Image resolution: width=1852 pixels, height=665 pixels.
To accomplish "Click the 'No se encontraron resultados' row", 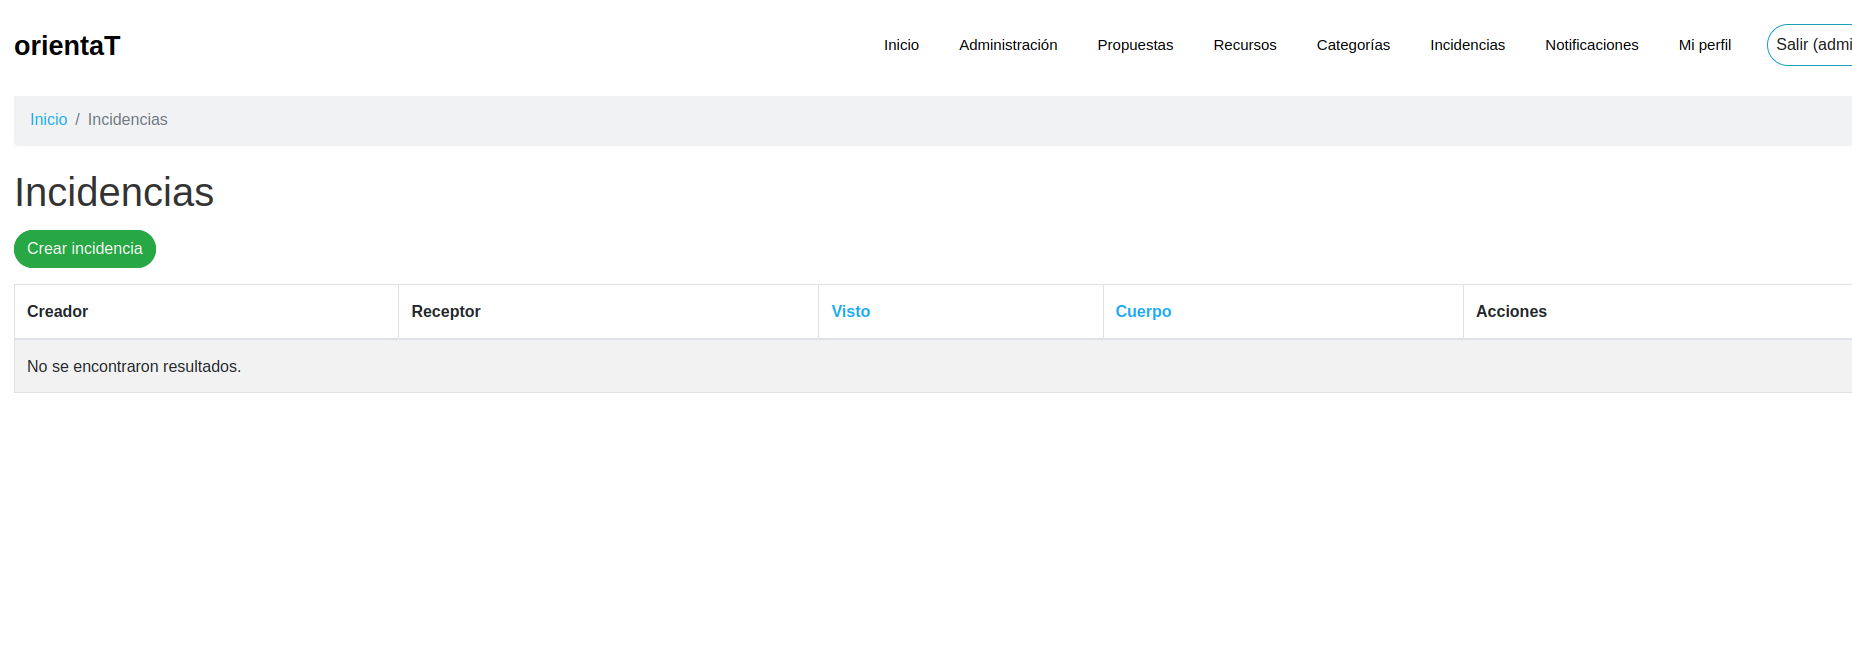I will (134, 367).
